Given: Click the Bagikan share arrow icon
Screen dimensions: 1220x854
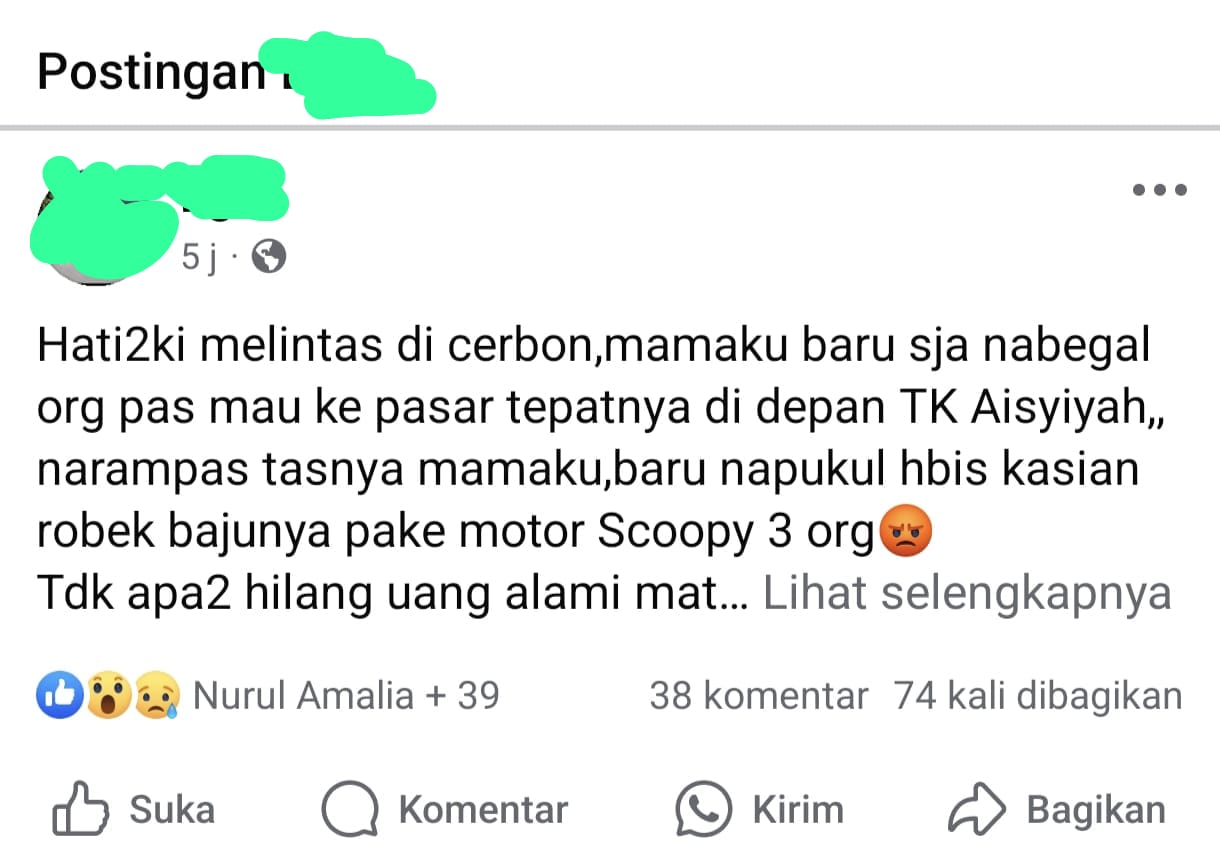Looking at the screenshot, I should pyautogui.click(x=976, y=809).
